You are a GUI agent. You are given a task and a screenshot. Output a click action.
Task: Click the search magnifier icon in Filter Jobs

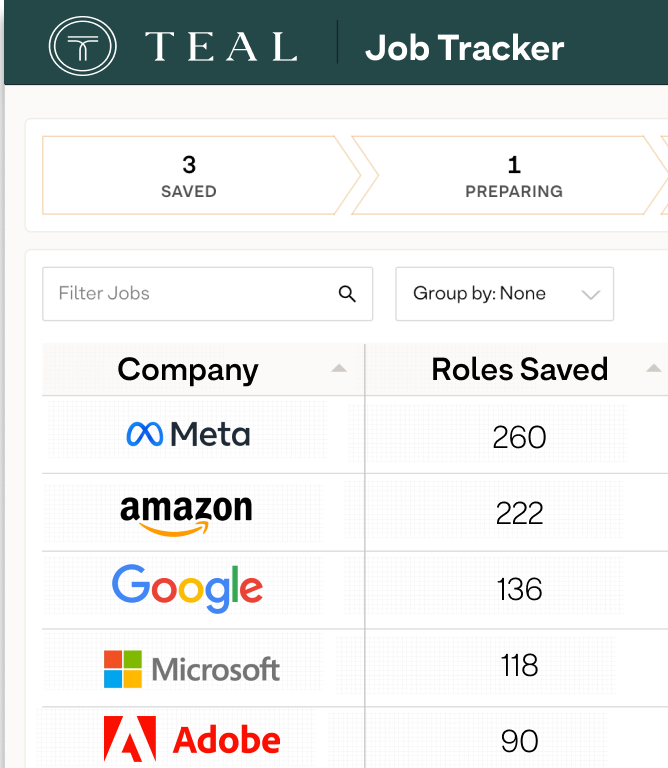[347, 294]
